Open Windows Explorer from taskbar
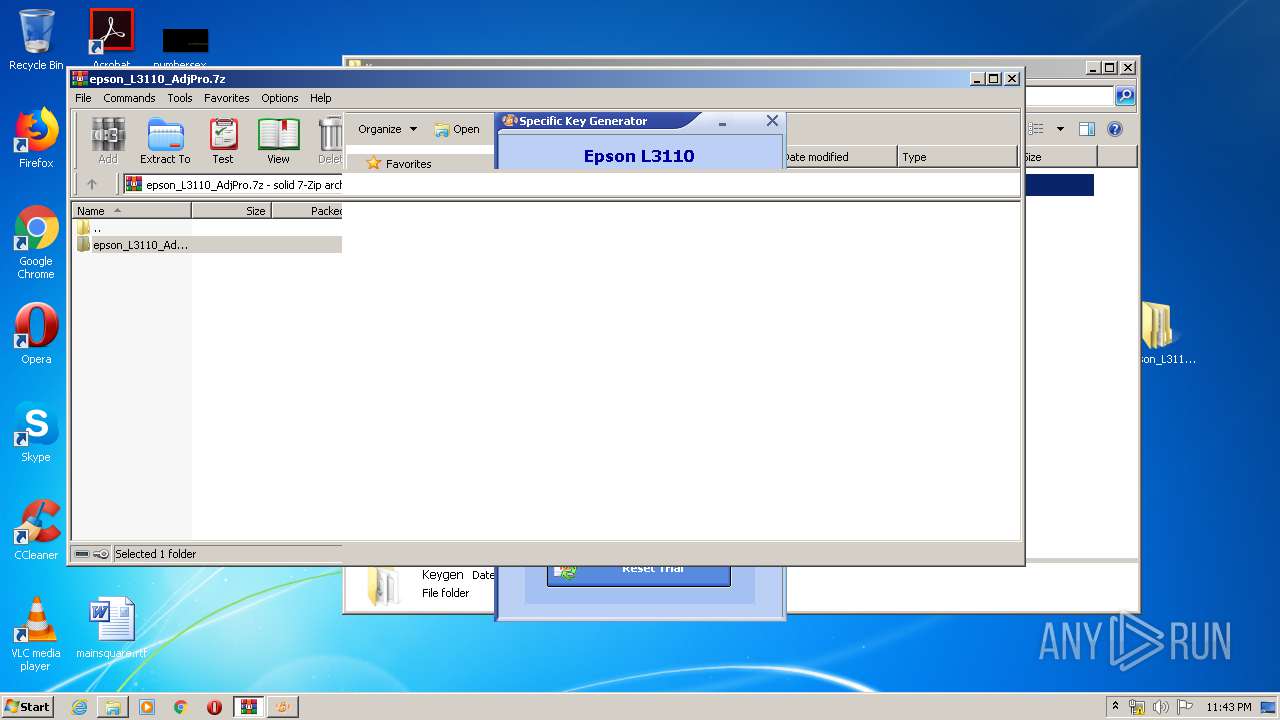Image resolution: width=1280 pixels, height=720 pixels. (113, 707)
